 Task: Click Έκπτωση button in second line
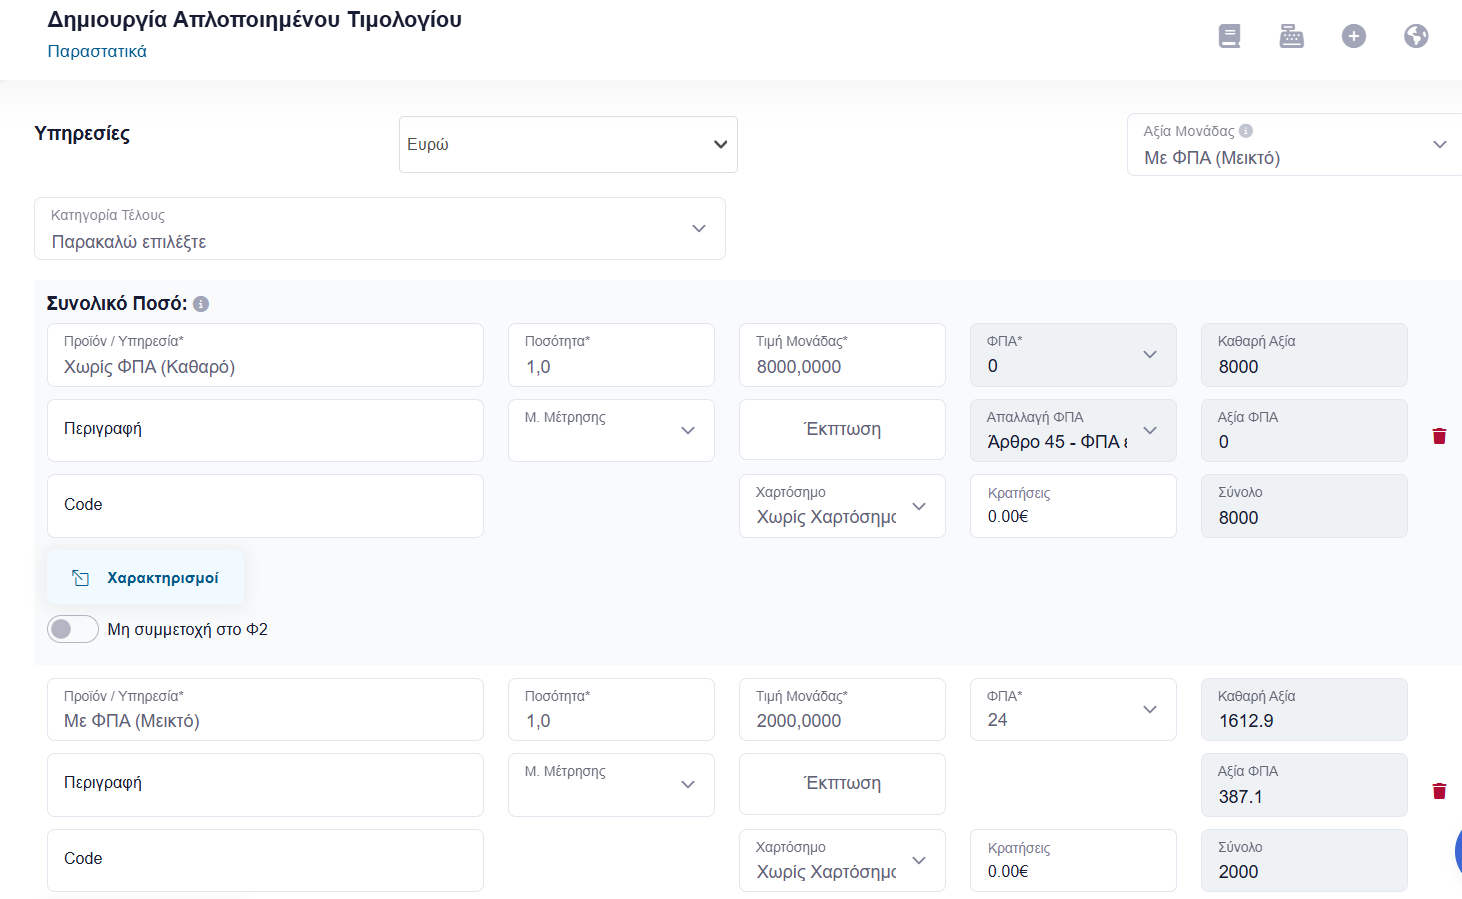tap(842, 784)
